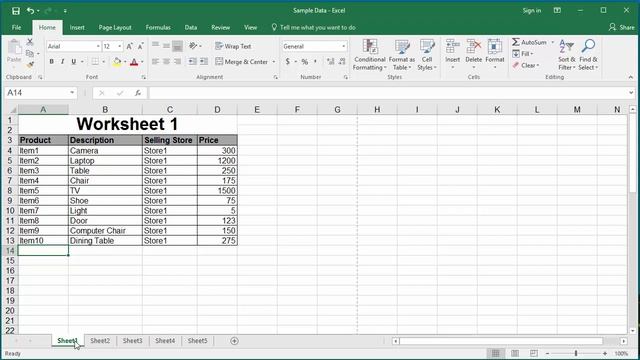Open Format as Table gallery

click(x=402, y=55)
